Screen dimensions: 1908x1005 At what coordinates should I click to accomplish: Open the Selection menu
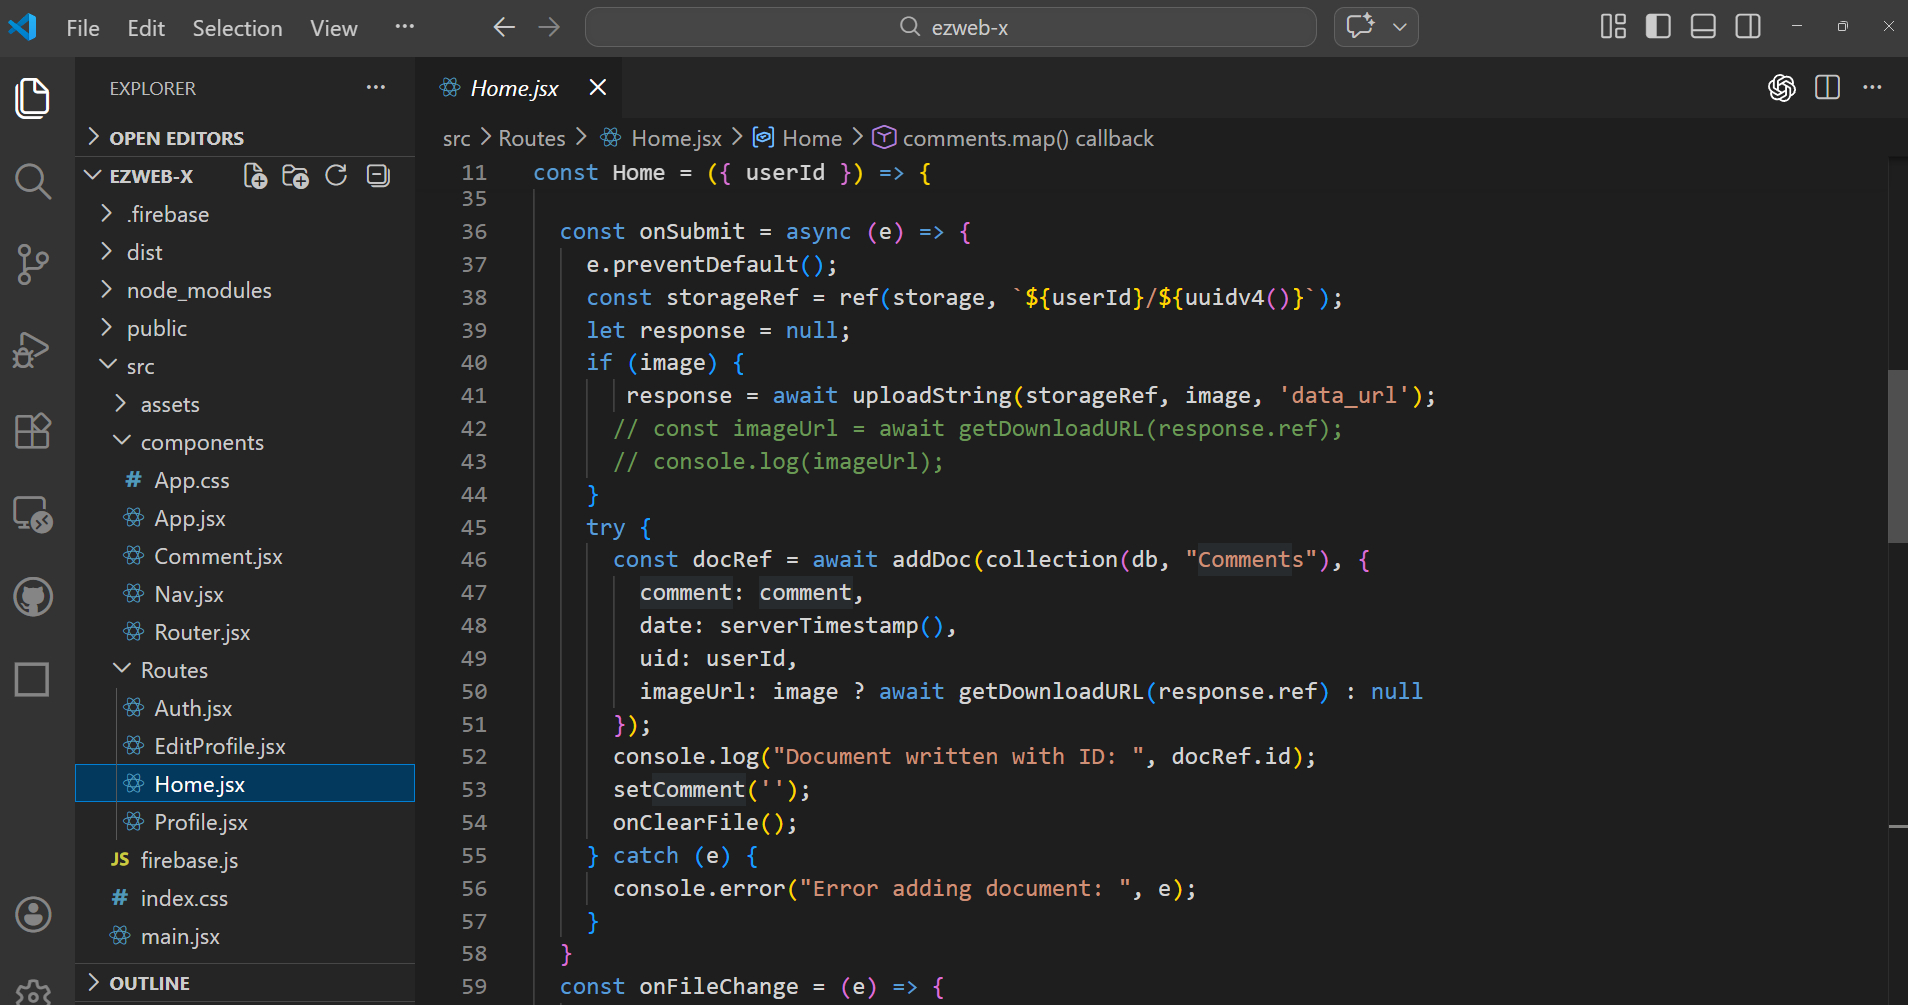point(237,28)
